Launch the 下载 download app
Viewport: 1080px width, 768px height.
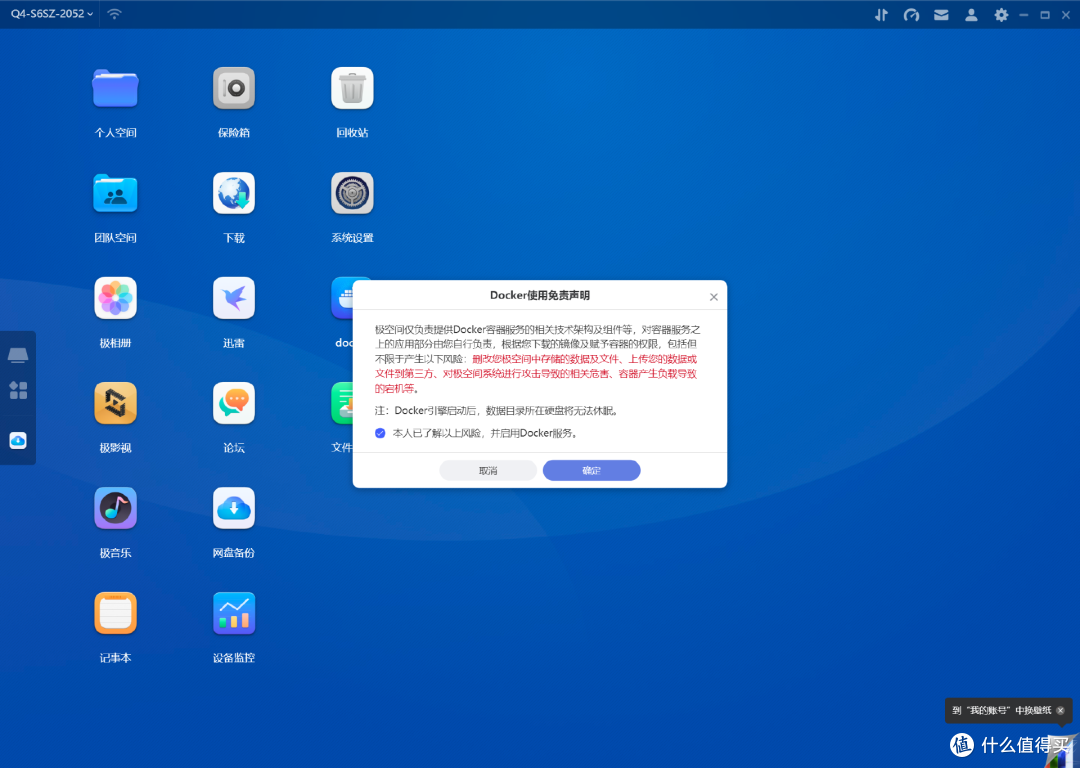point(234,194)
